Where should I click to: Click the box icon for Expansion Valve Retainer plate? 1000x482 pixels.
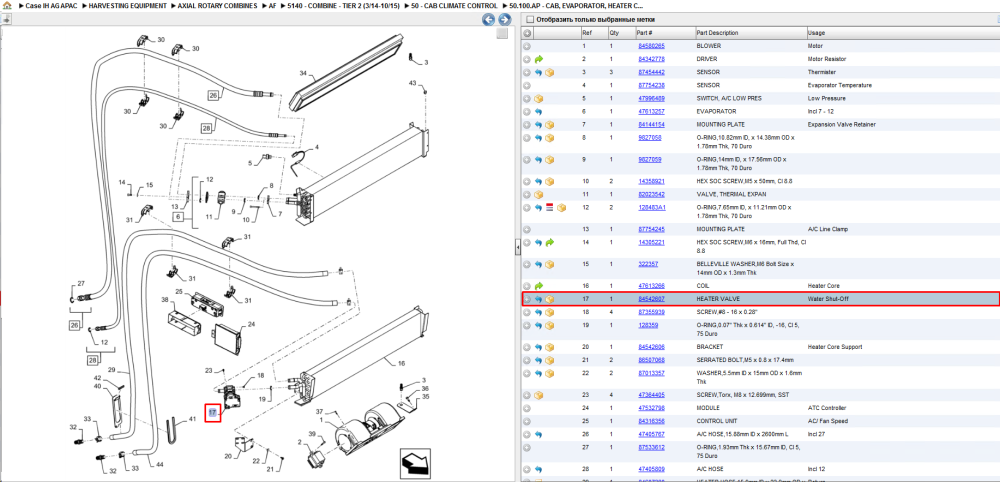point(550,125)
